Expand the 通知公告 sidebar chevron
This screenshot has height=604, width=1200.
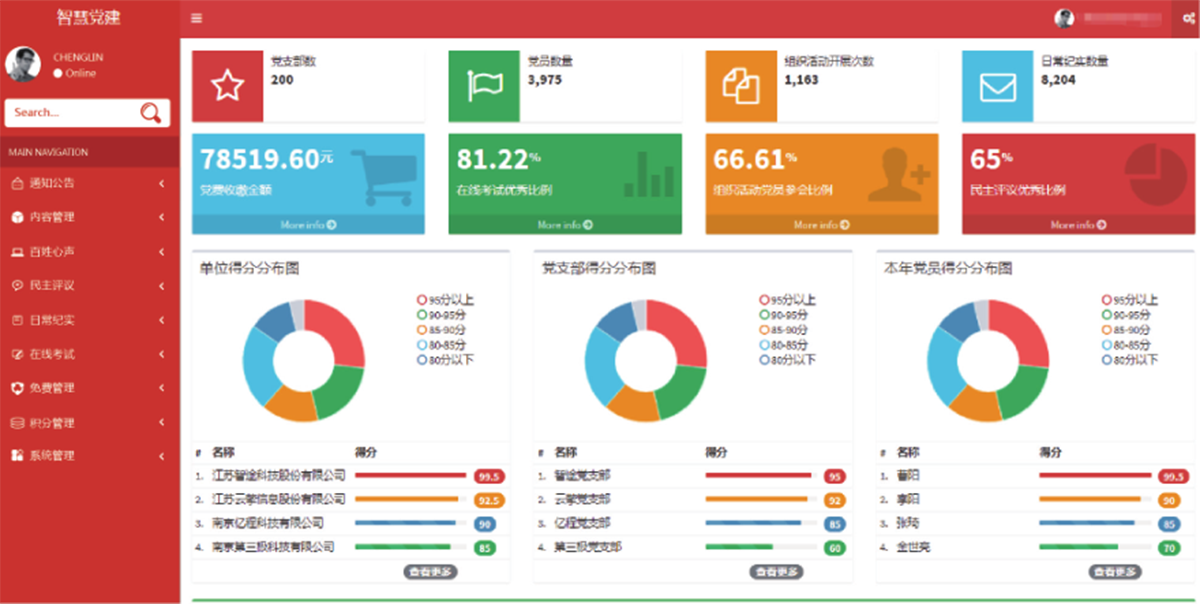tap(161, 183)
